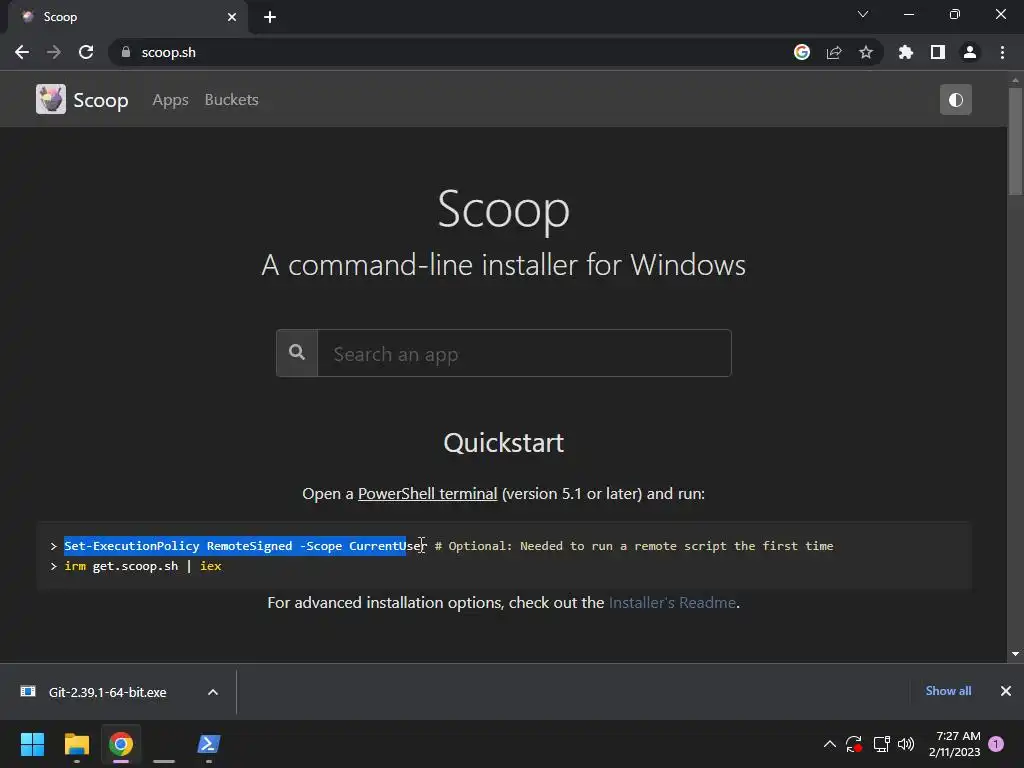The width and height of the screenshot is (1024, 768).
Task: Click the padlock site info icon
Action: point(126,52)
